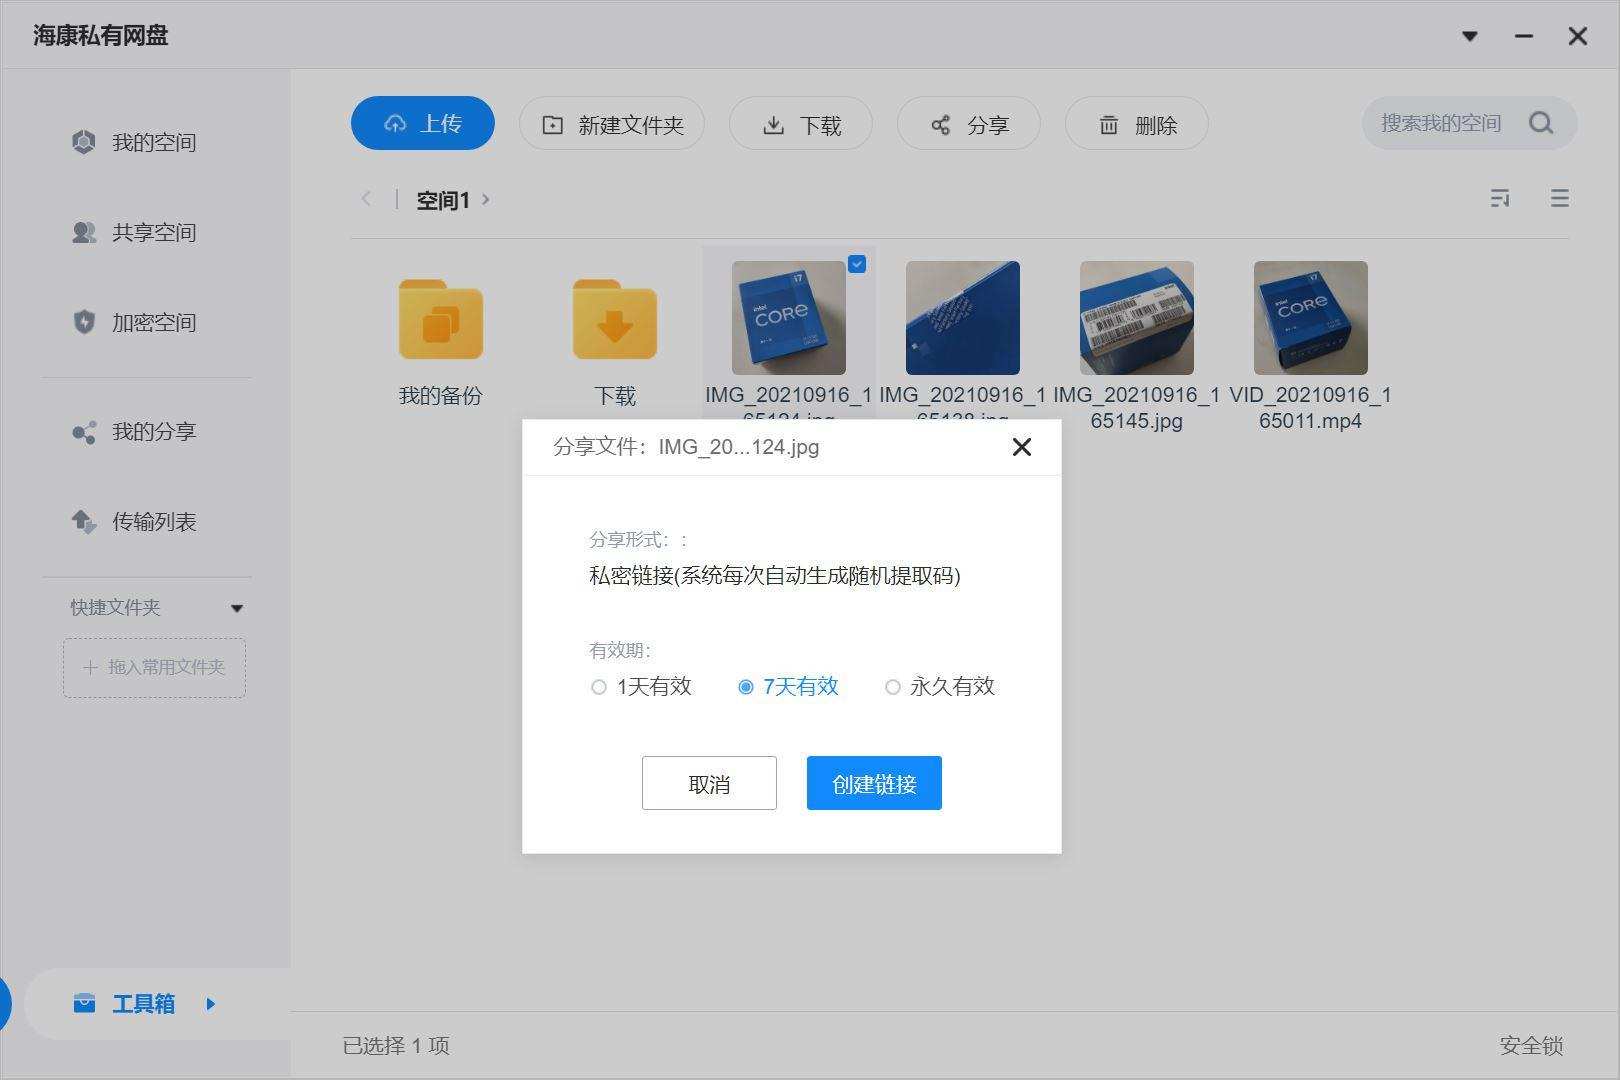Click the search magnifier icon

point(1541,123)
